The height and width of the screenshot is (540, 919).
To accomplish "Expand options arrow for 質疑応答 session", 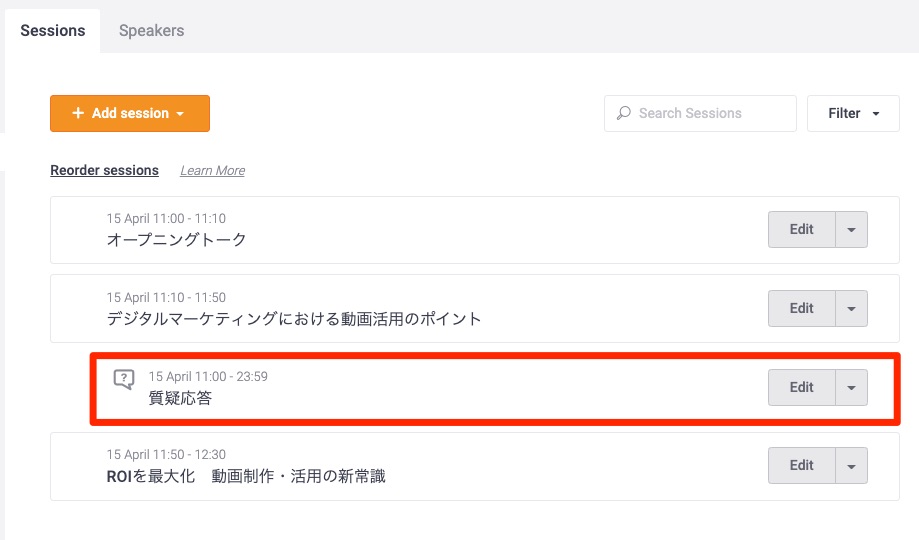I will click(851, 387).
